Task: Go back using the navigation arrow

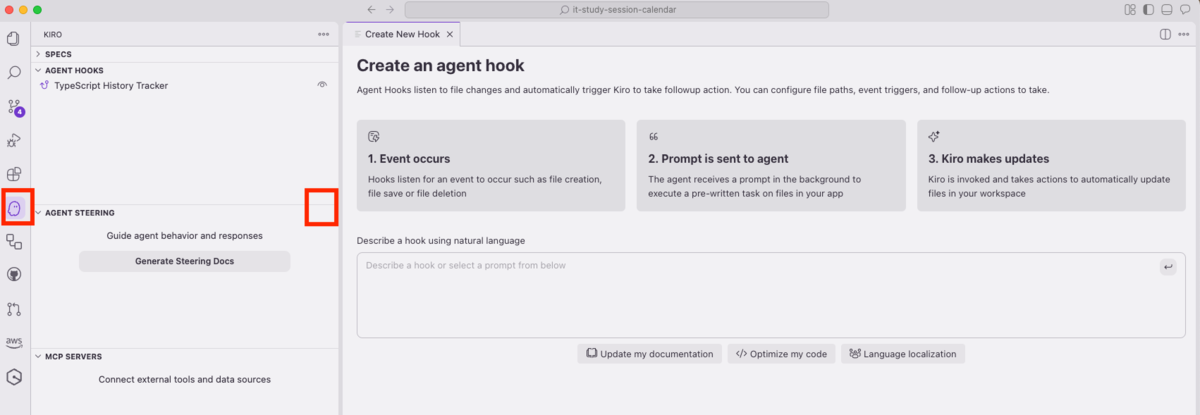Action: [x=371, y=9]
